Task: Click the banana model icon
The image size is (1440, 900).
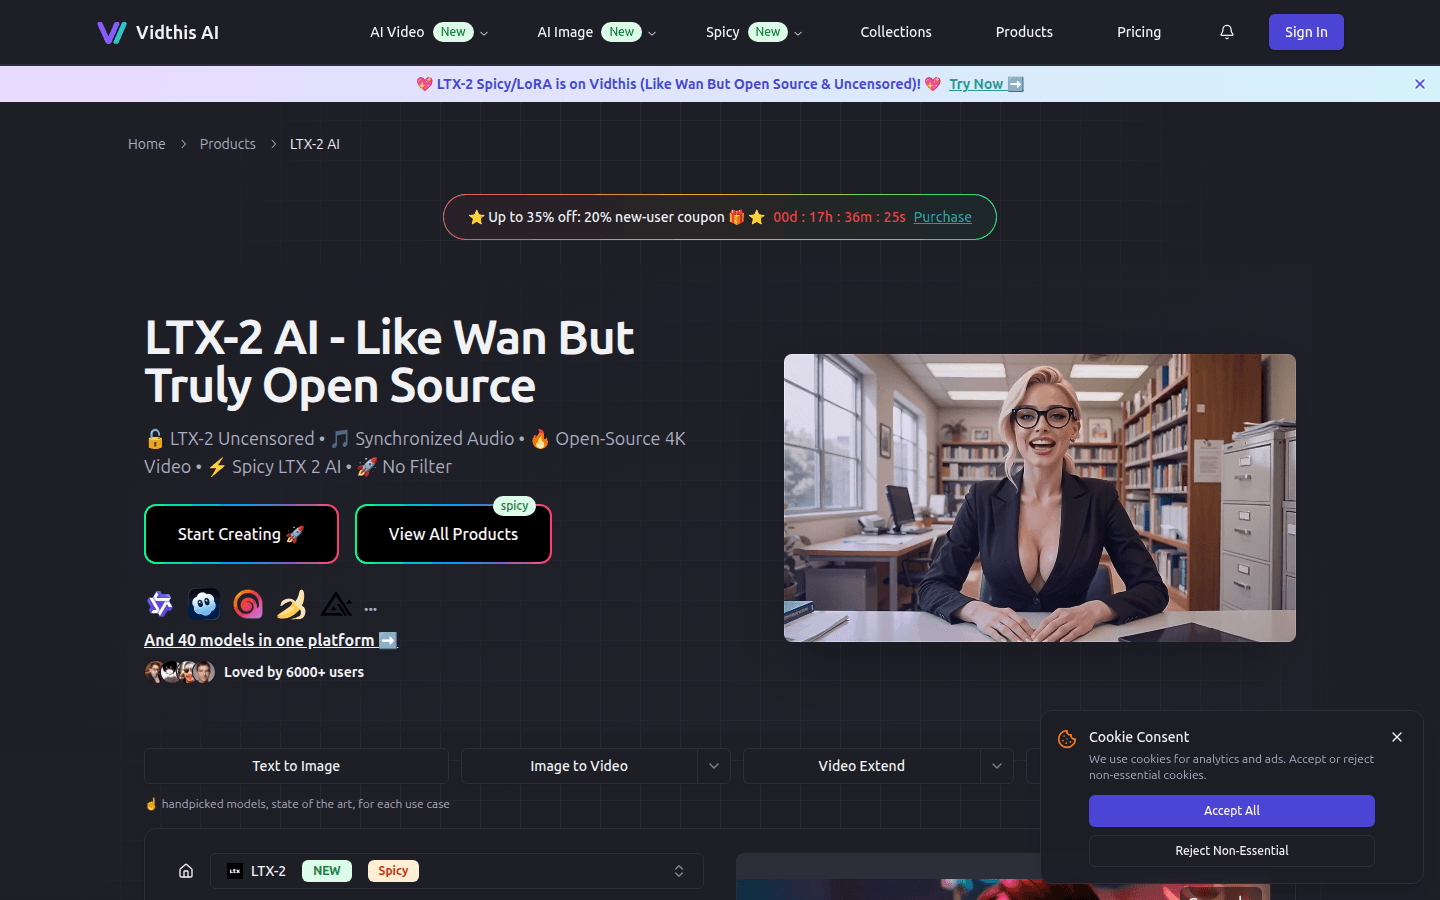Action: pyautogui.click(x=292, y=604)
